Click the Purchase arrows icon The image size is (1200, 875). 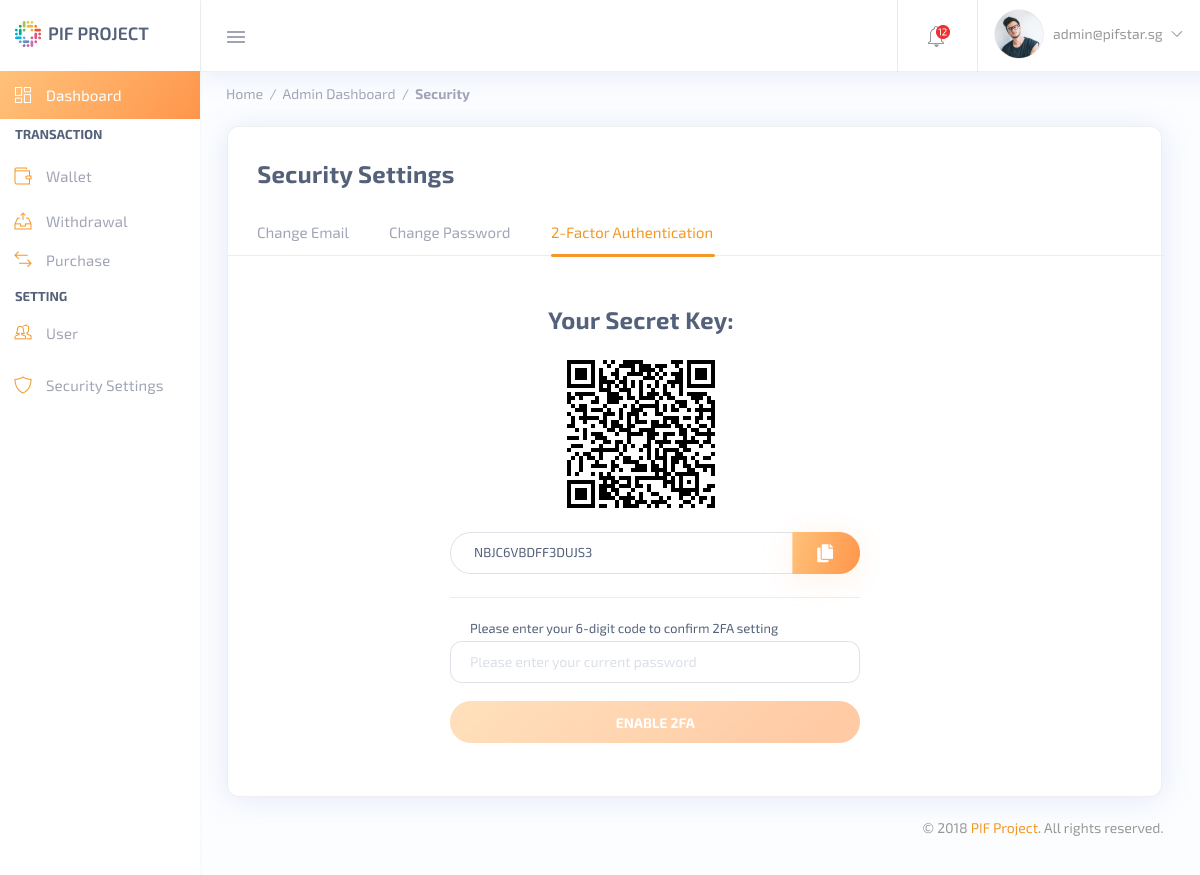click(23, 260)
